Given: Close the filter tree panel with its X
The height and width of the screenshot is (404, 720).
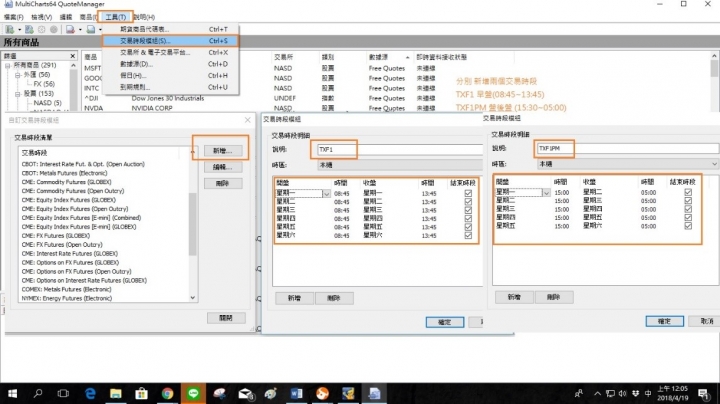Looking at the screenshot, I should pos(73,56).
